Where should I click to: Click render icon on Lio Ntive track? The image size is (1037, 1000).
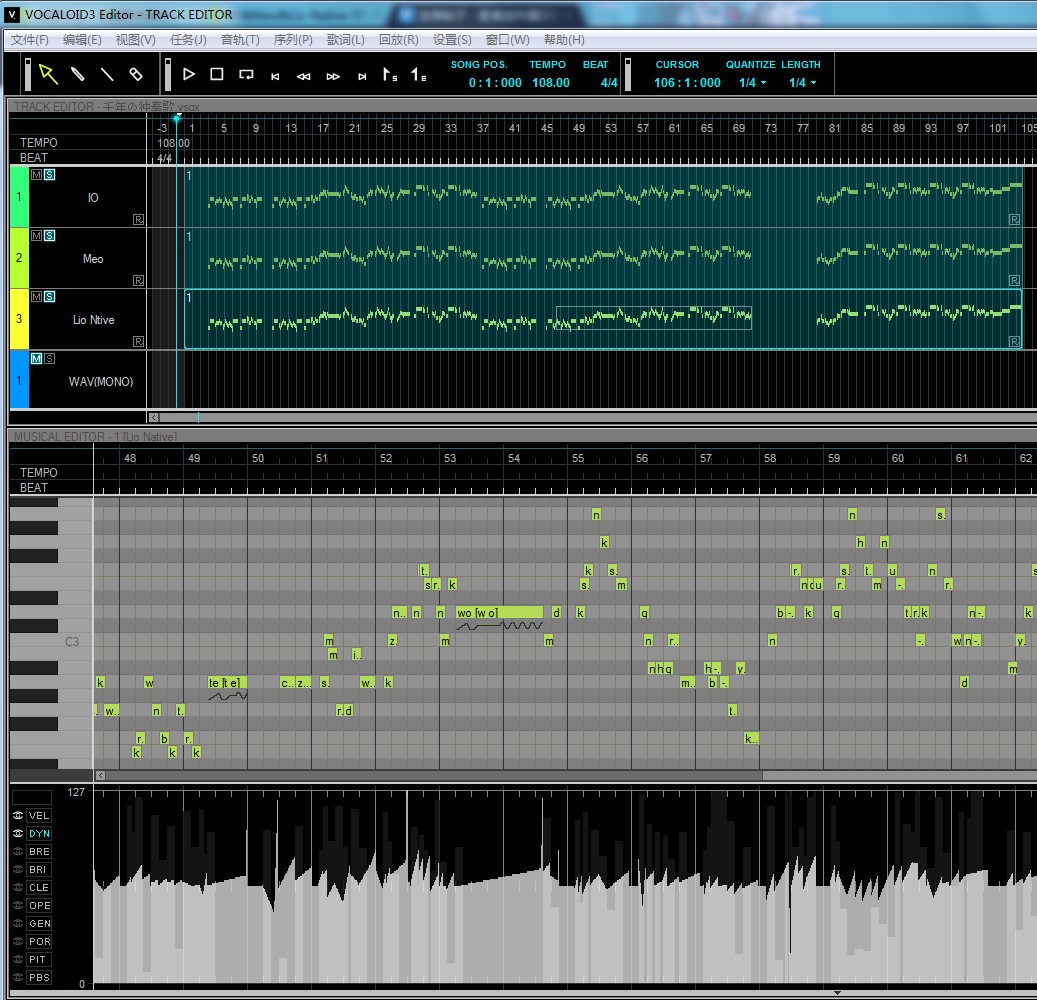[138, 341]
